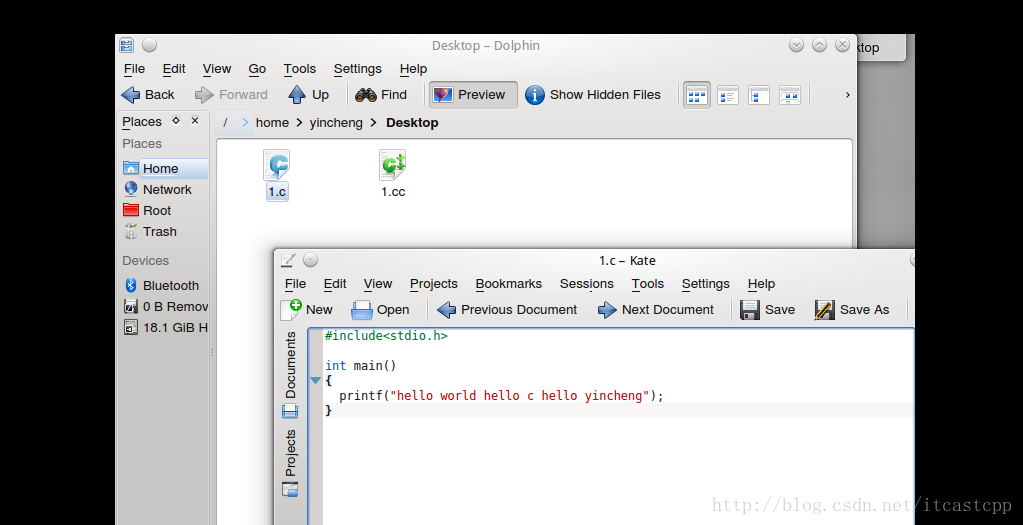Expand breadcrumb arrow after home

299,123
